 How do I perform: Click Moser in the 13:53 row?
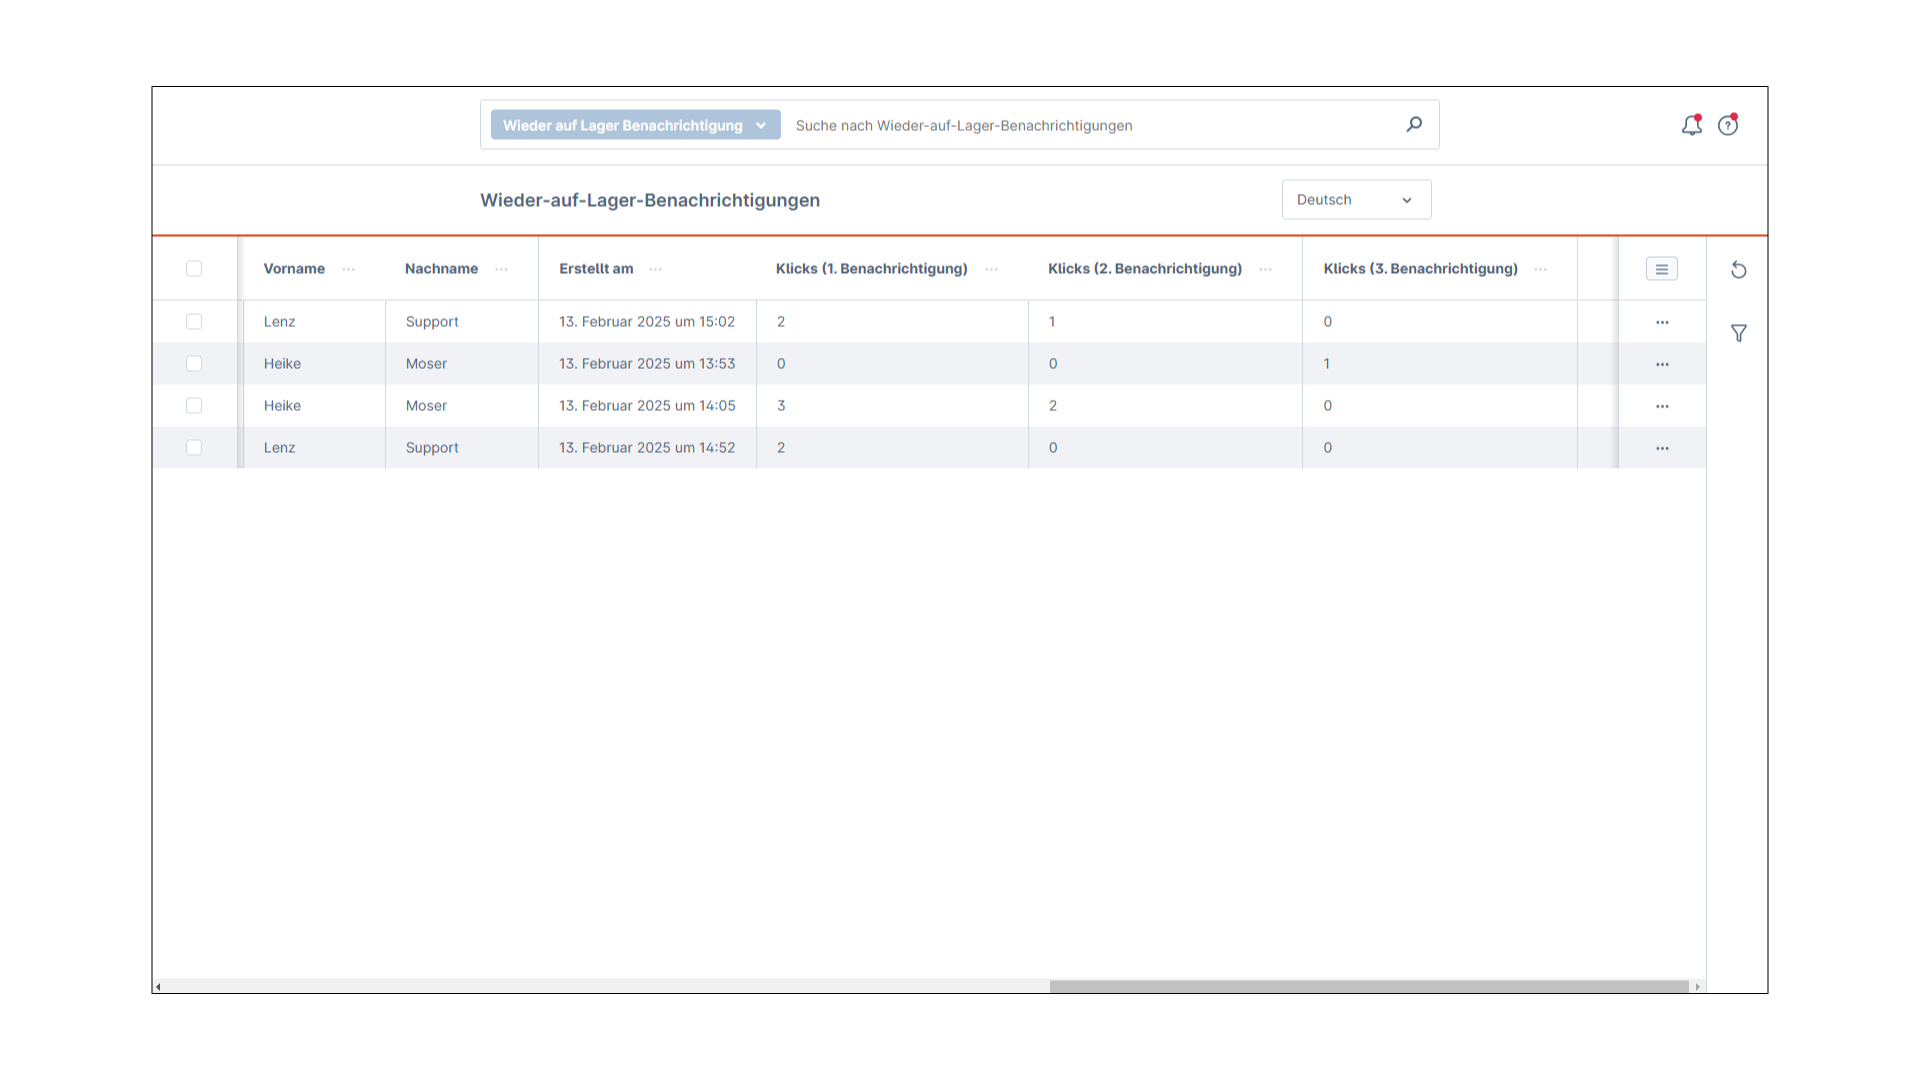pos(426,364)
